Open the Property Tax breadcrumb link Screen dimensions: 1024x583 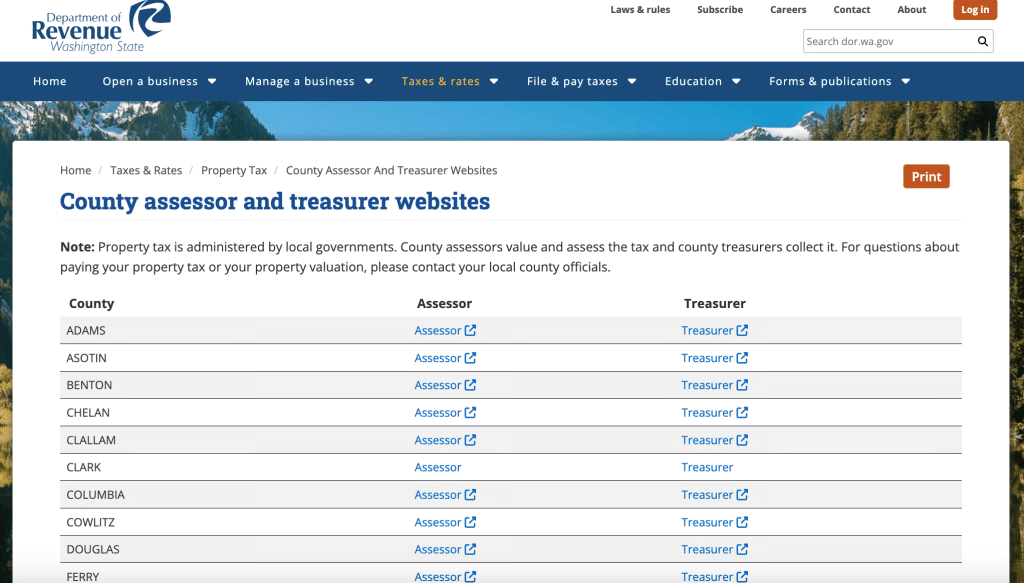coord(234,170)
